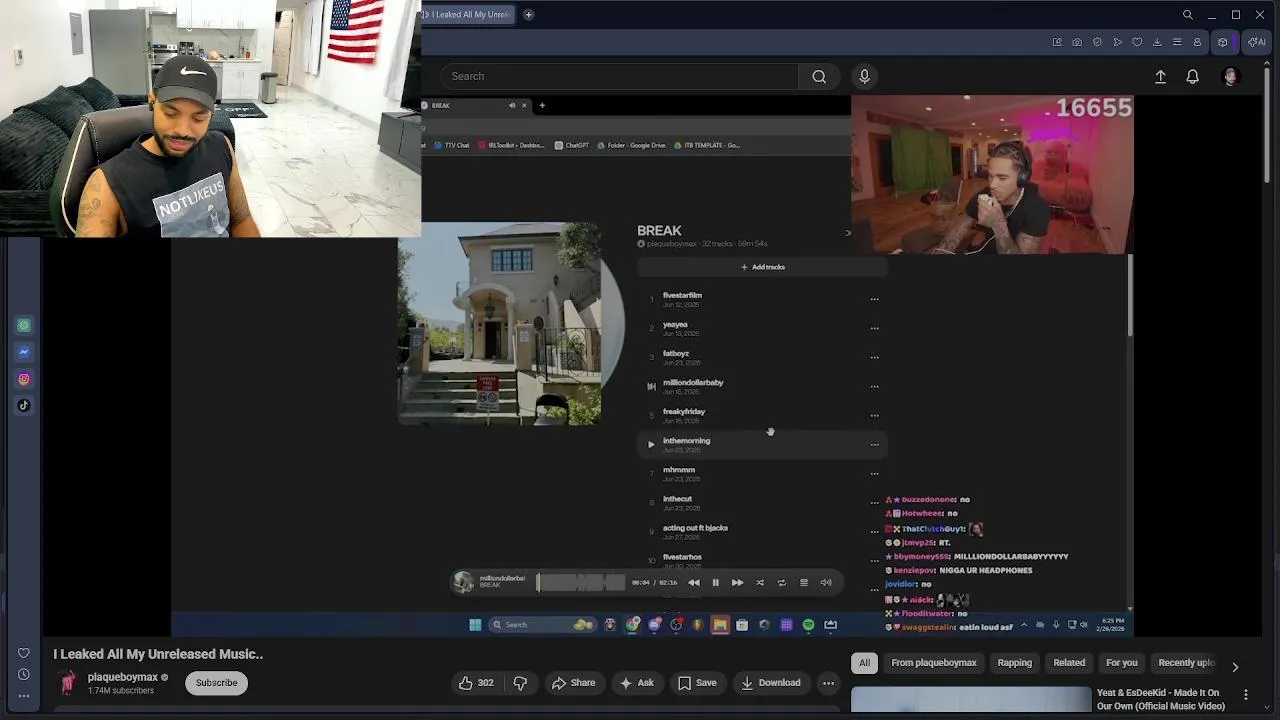Open TTV Chat bookmark
The image size is (1280, 720).
tap(451, 145)
